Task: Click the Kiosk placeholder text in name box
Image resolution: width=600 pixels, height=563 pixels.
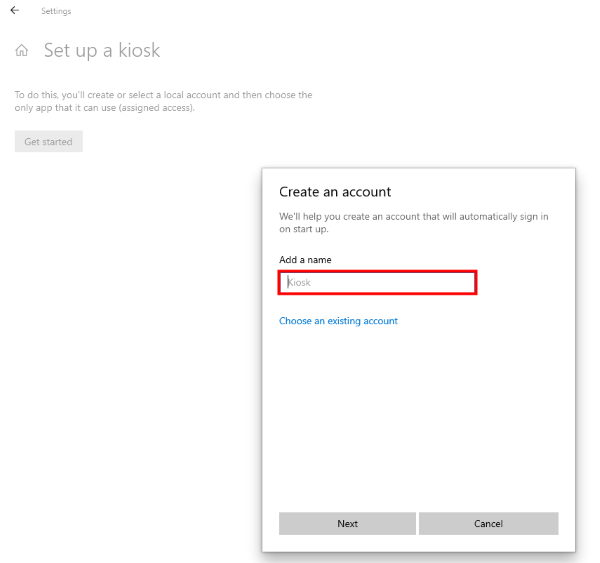Action: (300, 283)
